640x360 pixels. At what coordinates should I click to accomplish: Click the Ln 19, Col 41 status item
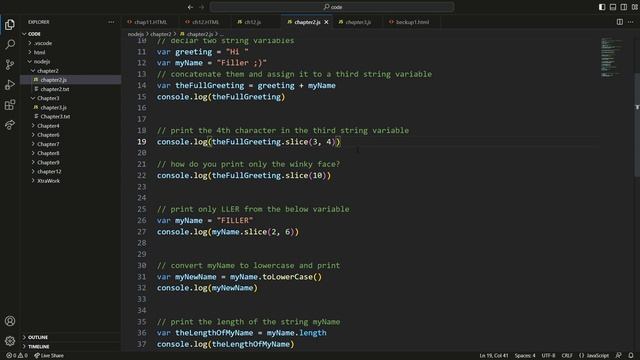(493, 356)
